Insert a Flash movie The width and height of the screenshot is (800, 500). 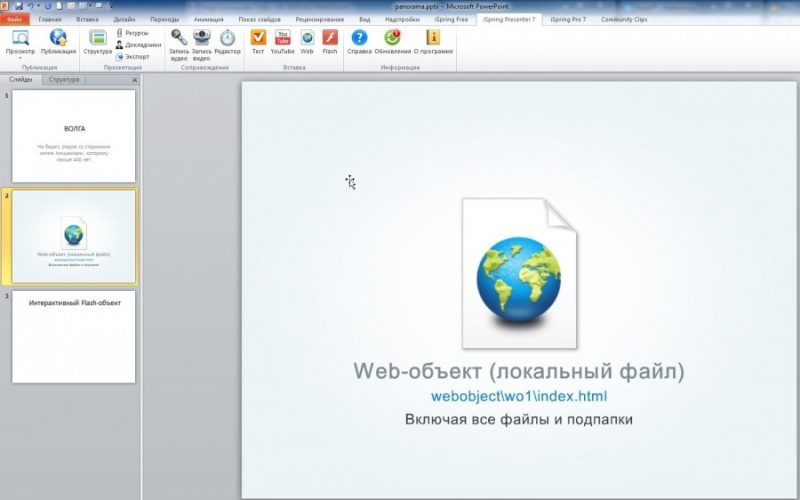[x=330, y=42]
